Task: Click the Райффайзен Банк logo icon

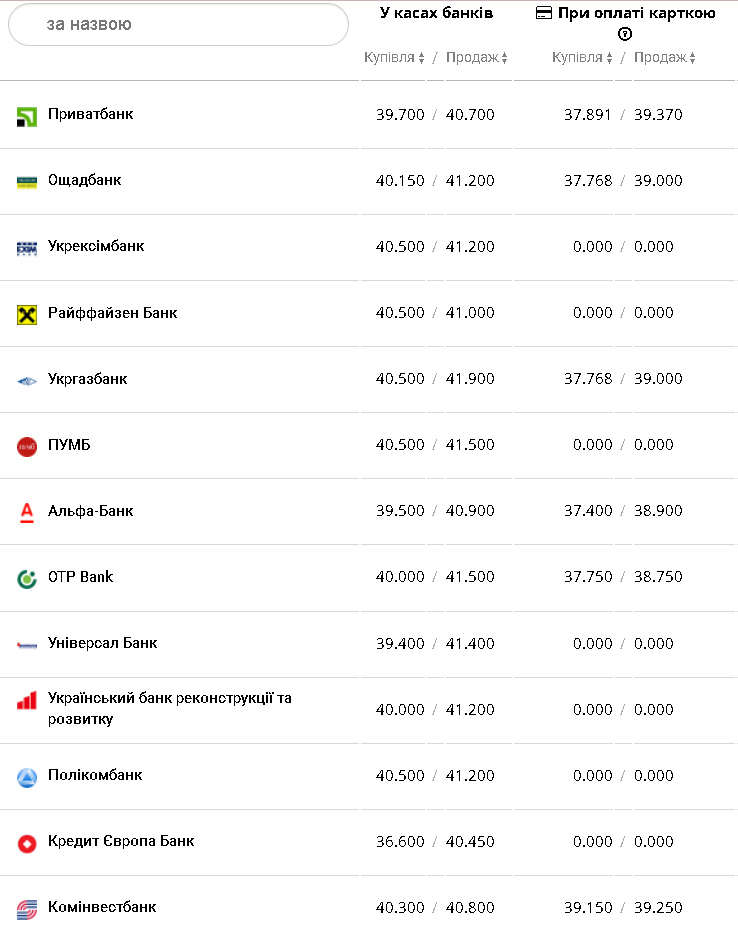Action: (x=27, y=314)
